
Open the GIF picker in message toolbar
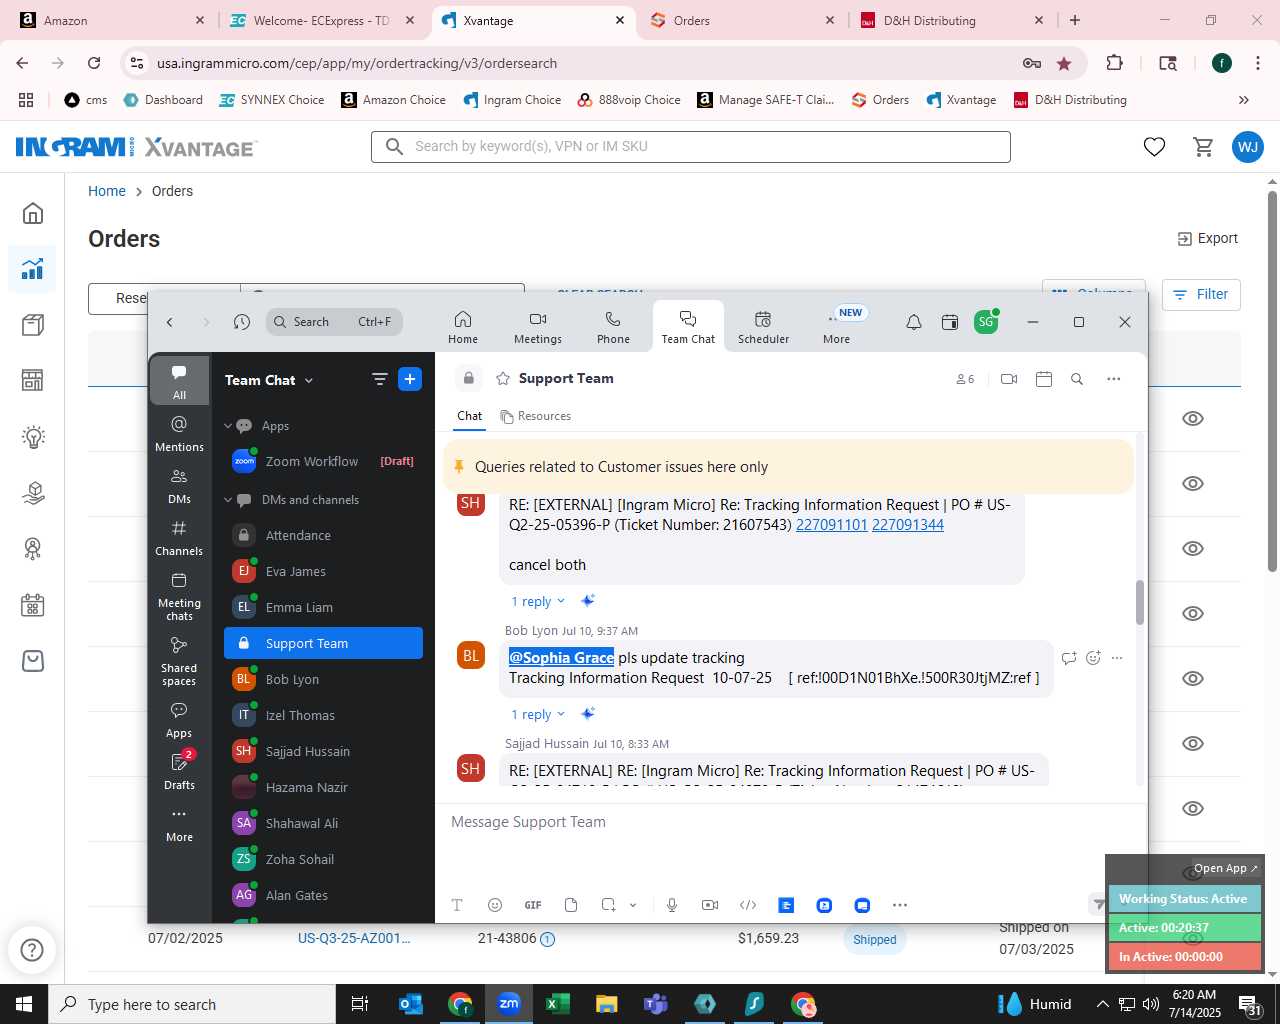click(x=533, y=905)
